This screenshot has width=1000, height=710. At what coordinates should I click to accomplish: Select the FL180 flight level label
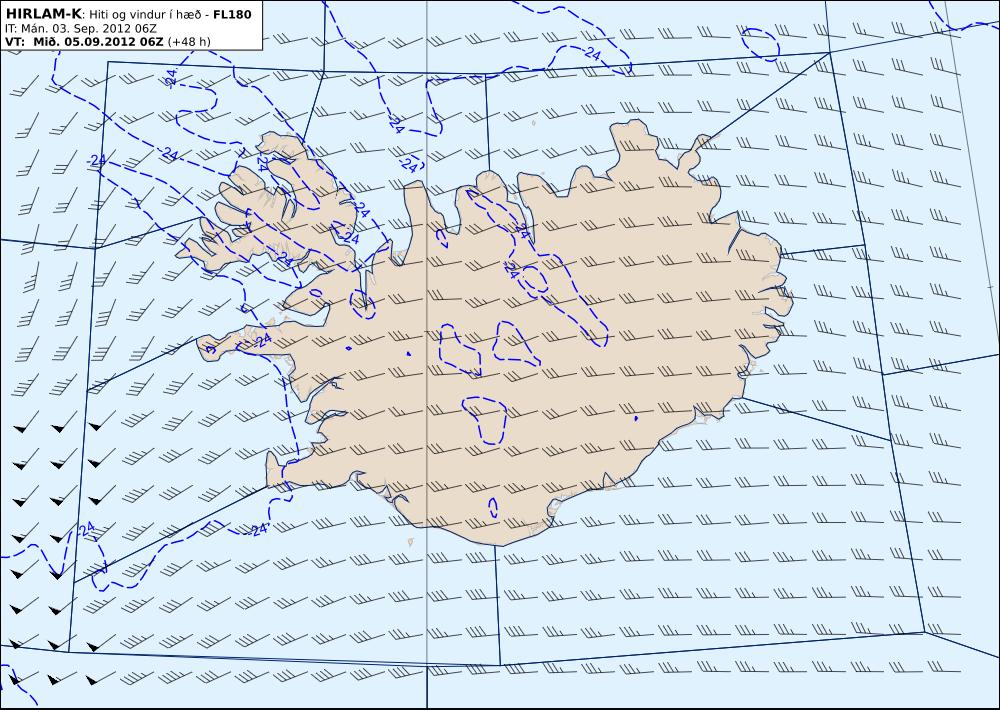pyautogui.click(x=232, y=15)
